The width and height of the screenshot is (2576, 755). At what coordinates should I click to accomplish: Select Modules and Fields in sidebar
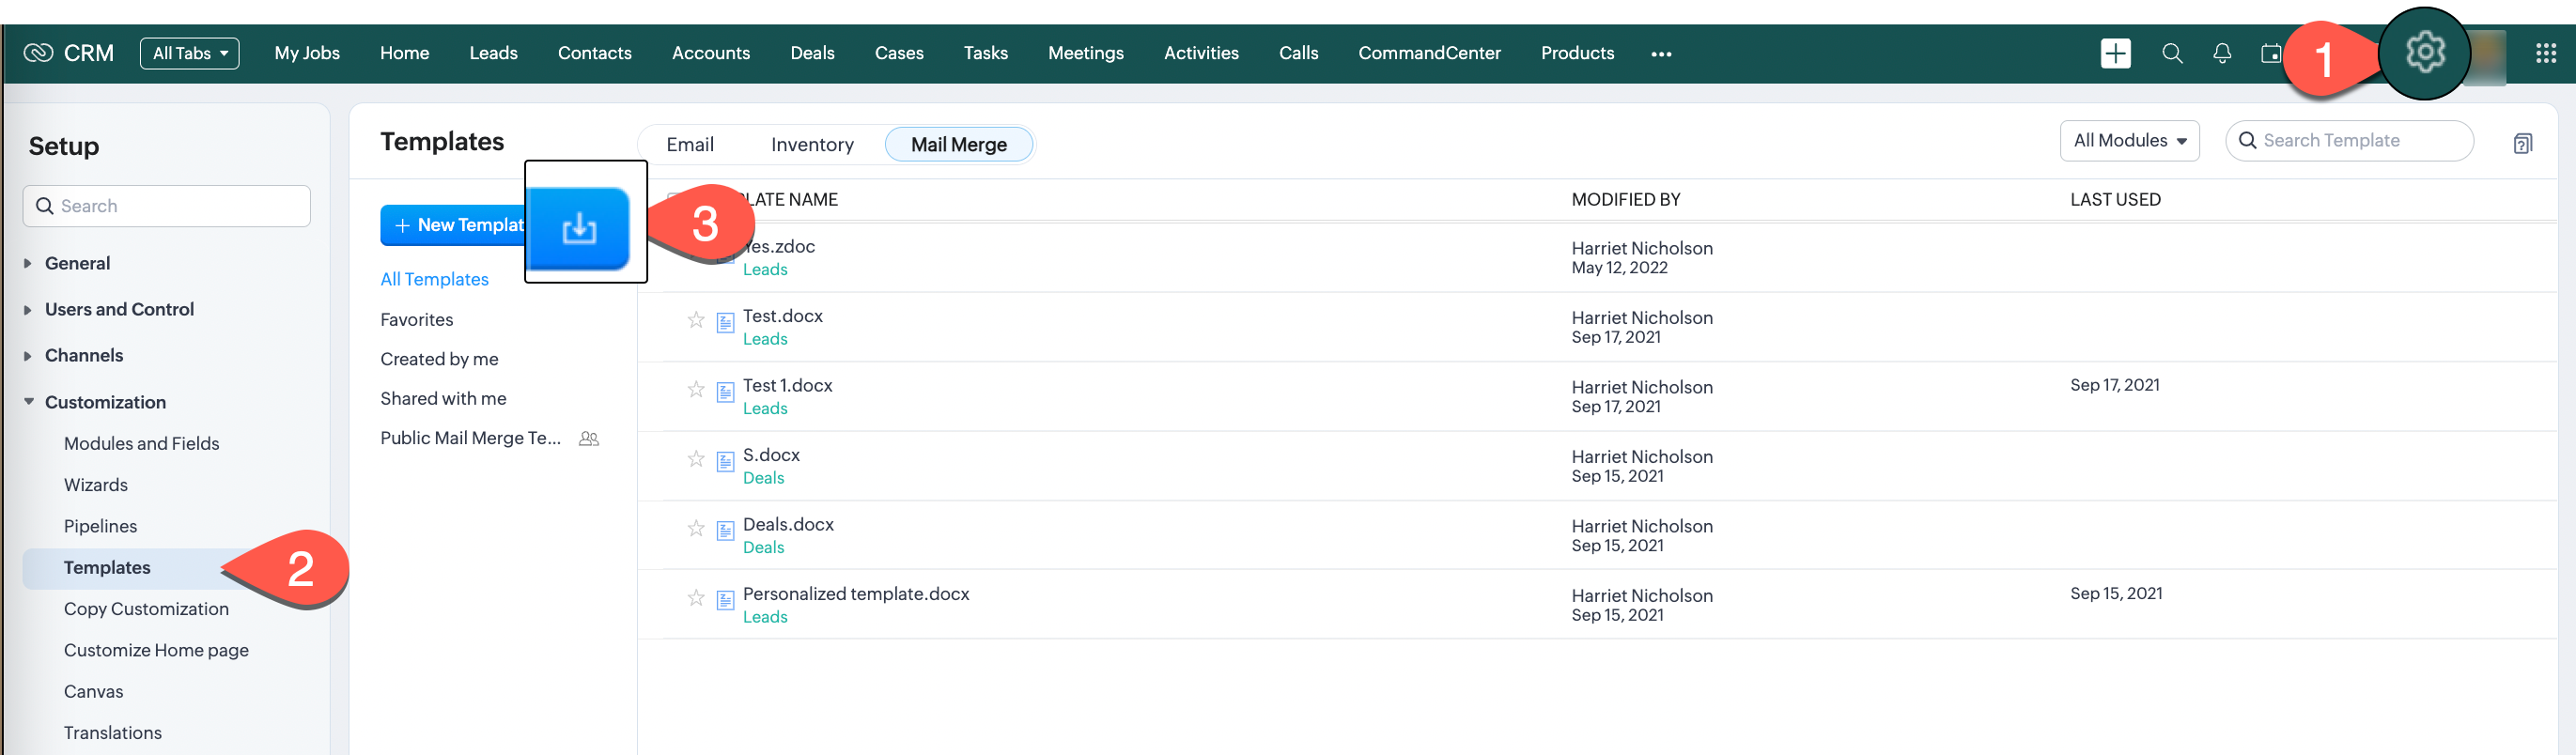click(x=141, y=444)
